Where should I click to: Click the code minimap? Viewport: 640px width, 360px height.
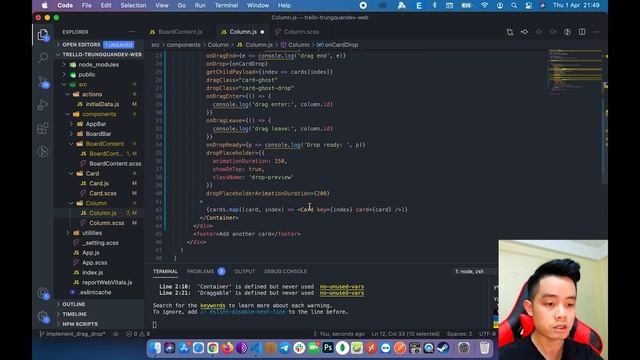pos(575,71)
